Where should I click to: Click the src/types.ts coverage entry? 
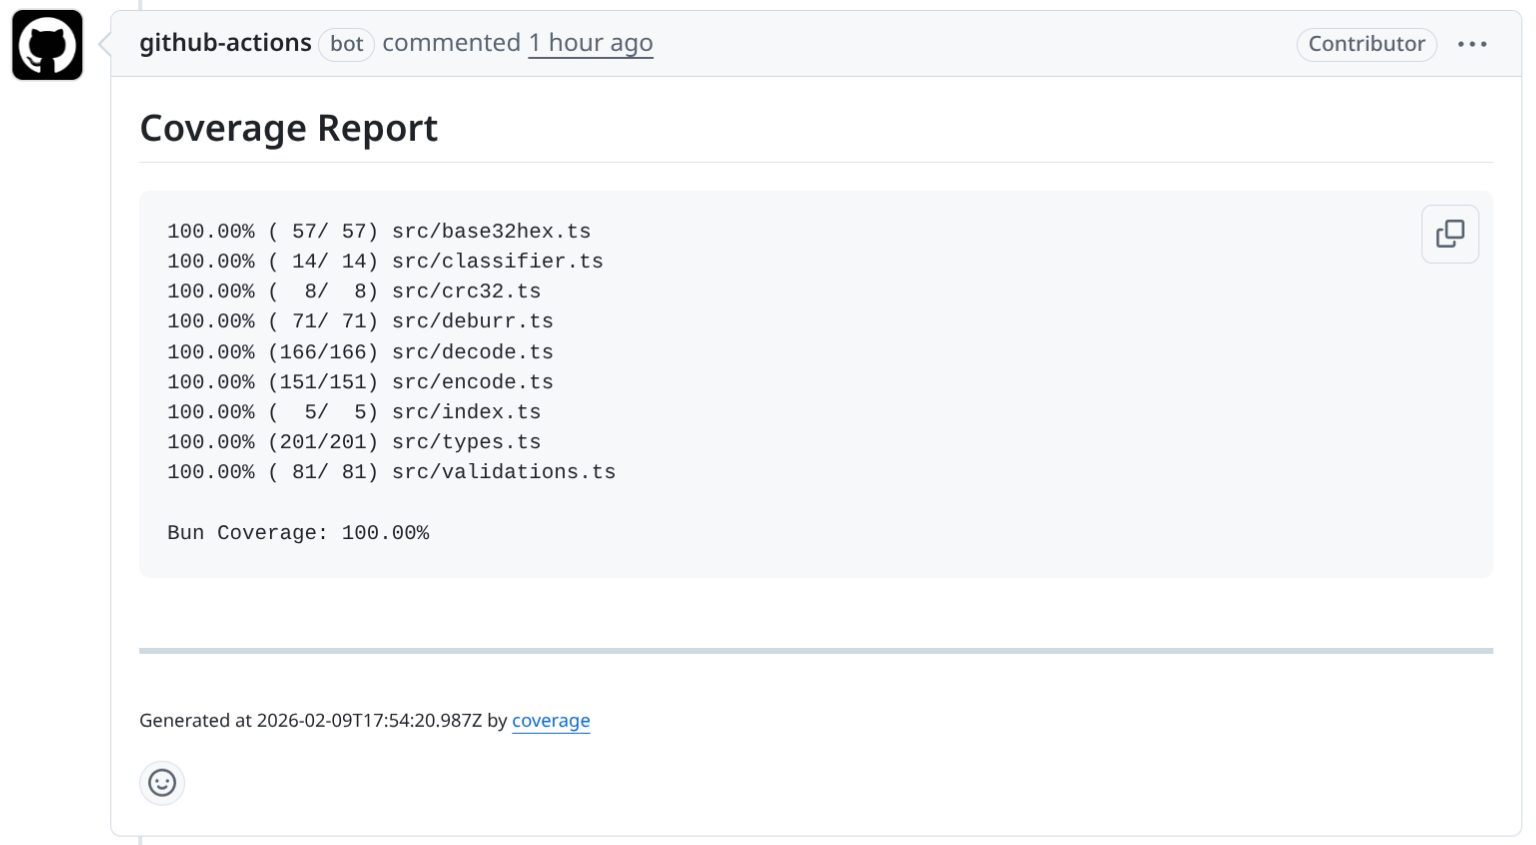click(354, 441)
